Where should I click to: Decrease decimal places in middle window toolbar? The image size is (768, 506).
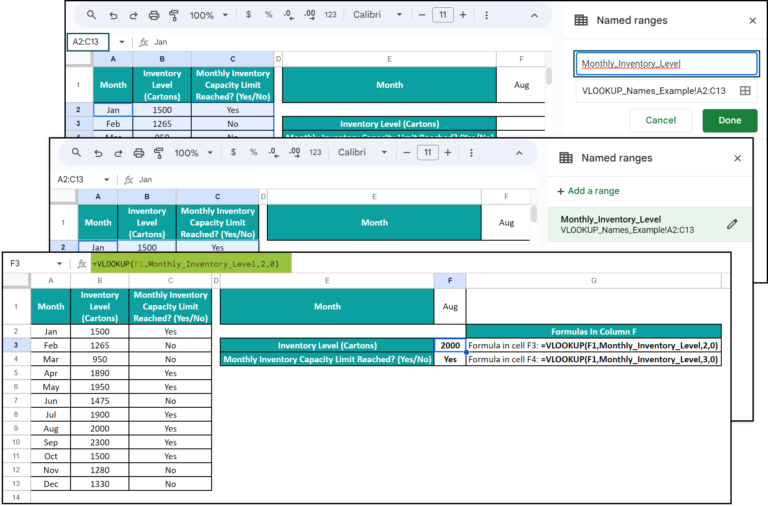click(x=274, y=152)
